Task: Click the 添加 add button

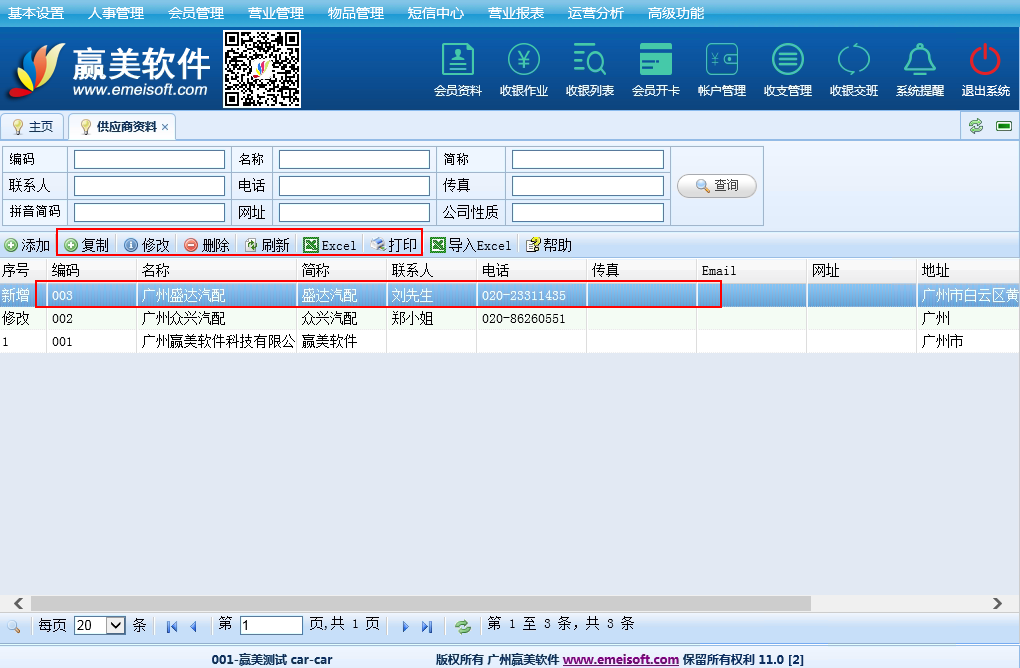Action: (27, 245)
